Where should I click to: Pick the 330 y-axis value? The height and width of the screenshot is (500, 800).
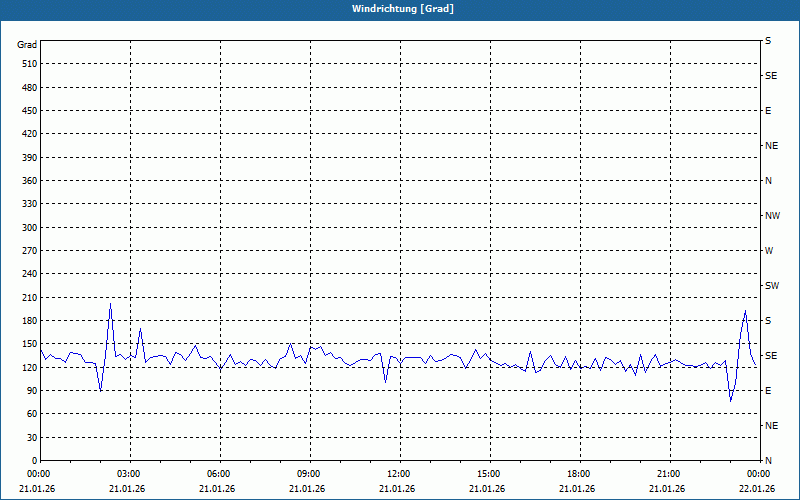click(x=30, y=204)
